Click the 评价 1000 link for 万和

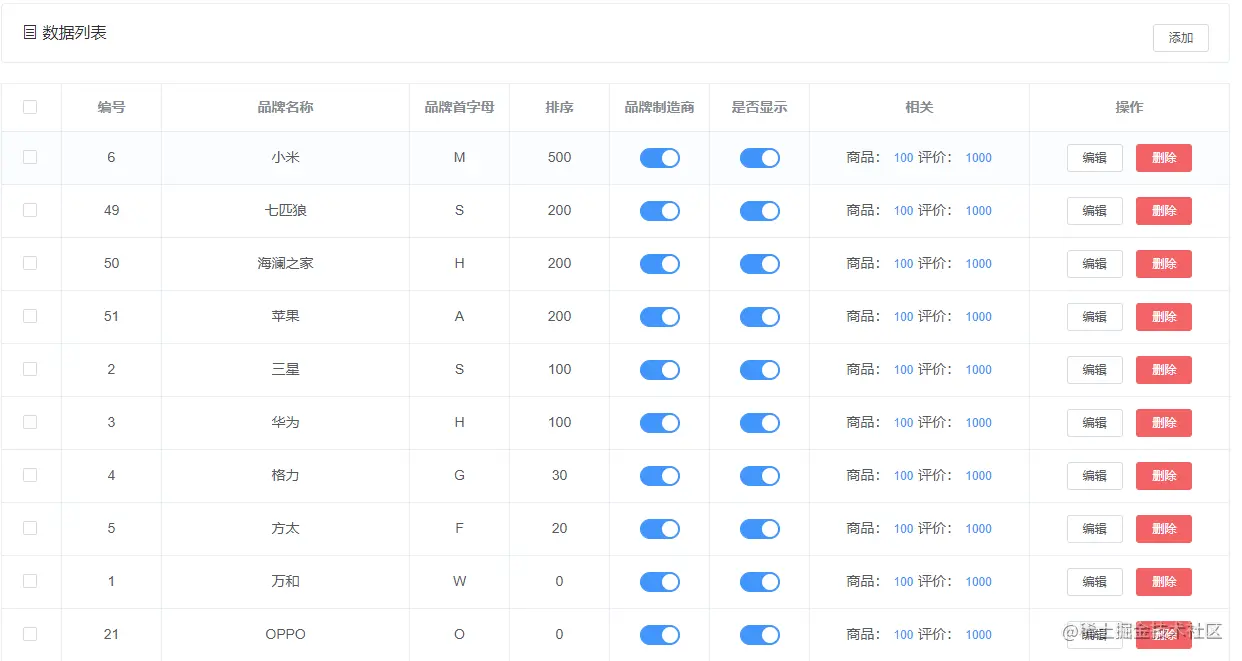[978, 582]
